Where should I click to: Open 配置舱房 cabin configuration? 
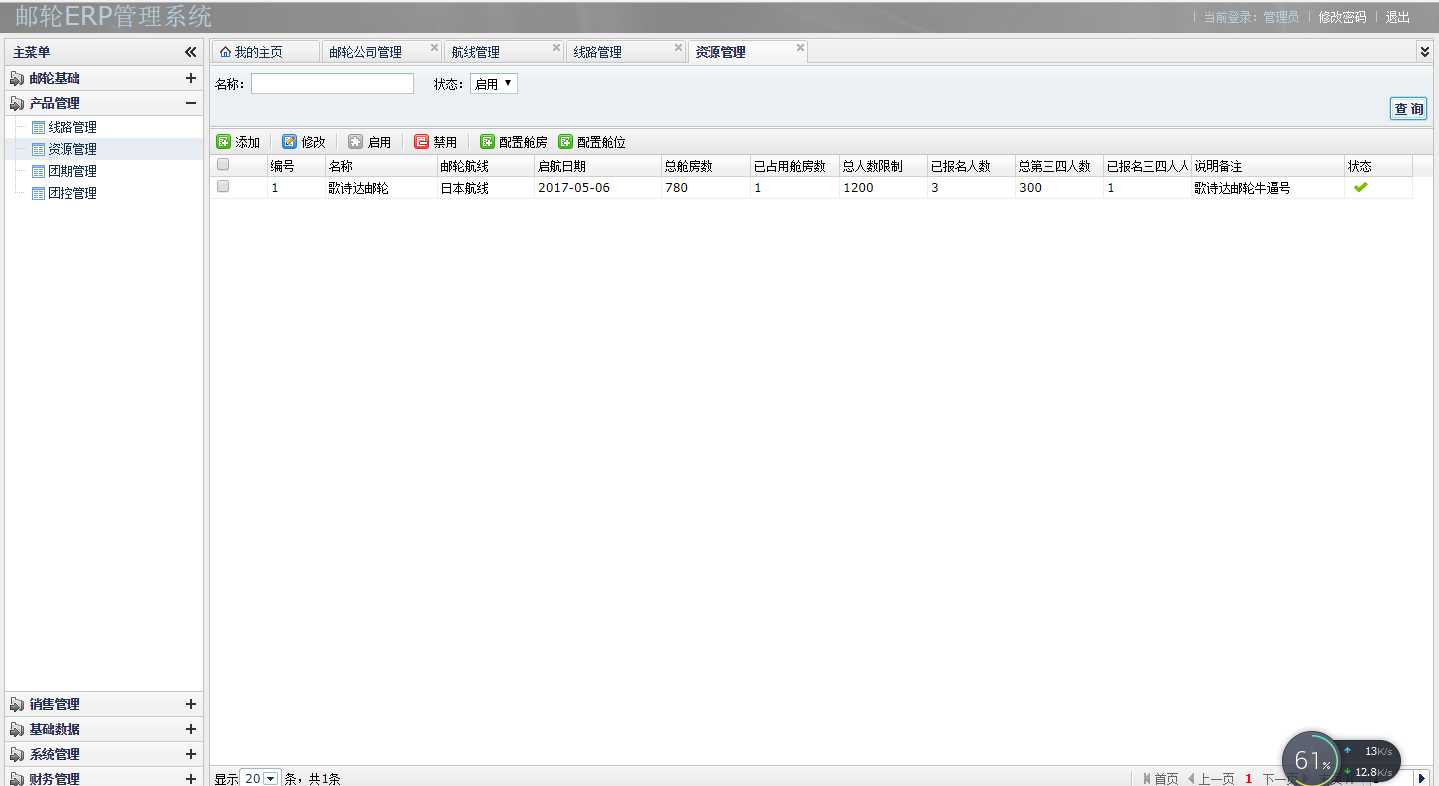514,142
